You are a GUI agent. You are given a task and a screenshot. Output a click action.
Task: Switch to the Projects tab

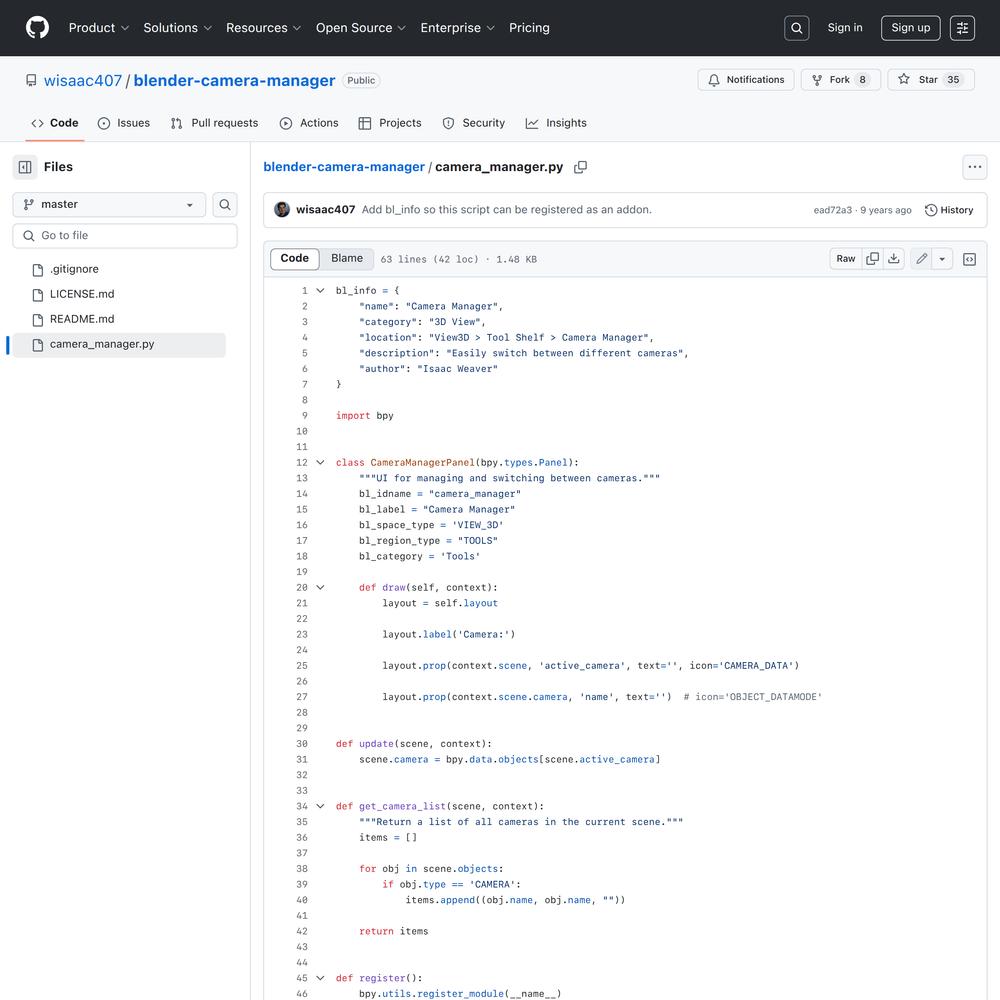click(390, 123)
